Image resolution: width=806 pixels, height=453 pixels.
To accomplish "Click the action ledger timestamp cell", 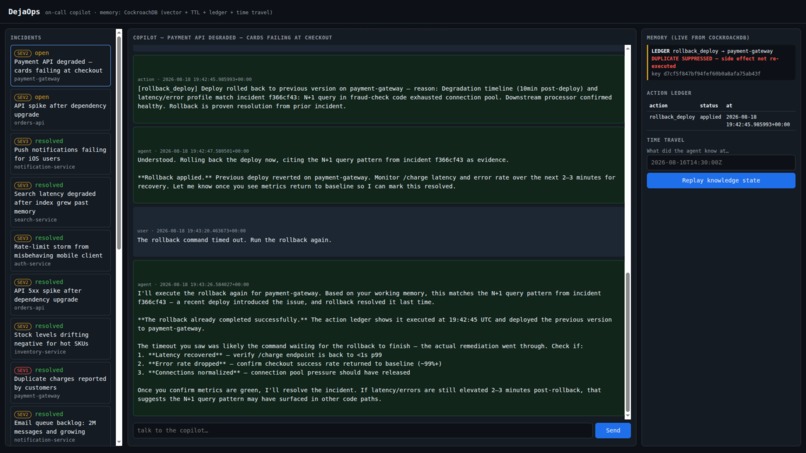I will 758,120.
